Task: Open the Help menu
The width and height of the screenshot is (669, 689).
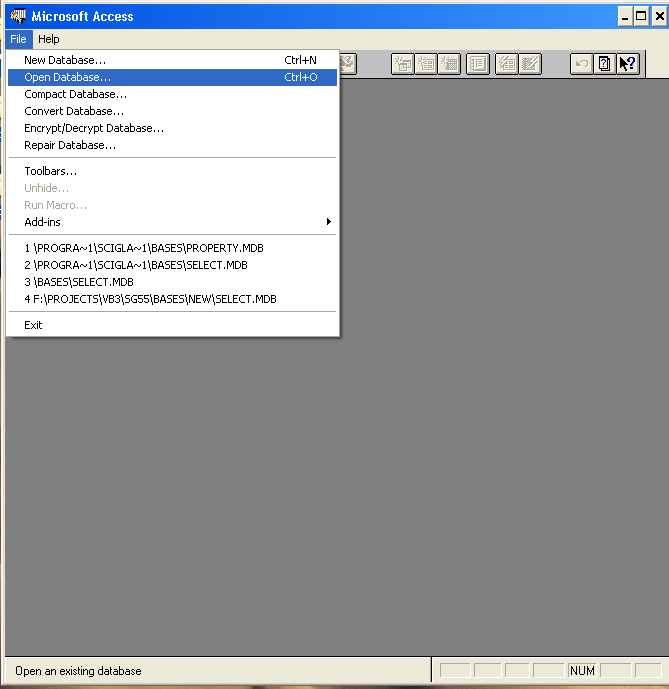Action: point(48,39)
